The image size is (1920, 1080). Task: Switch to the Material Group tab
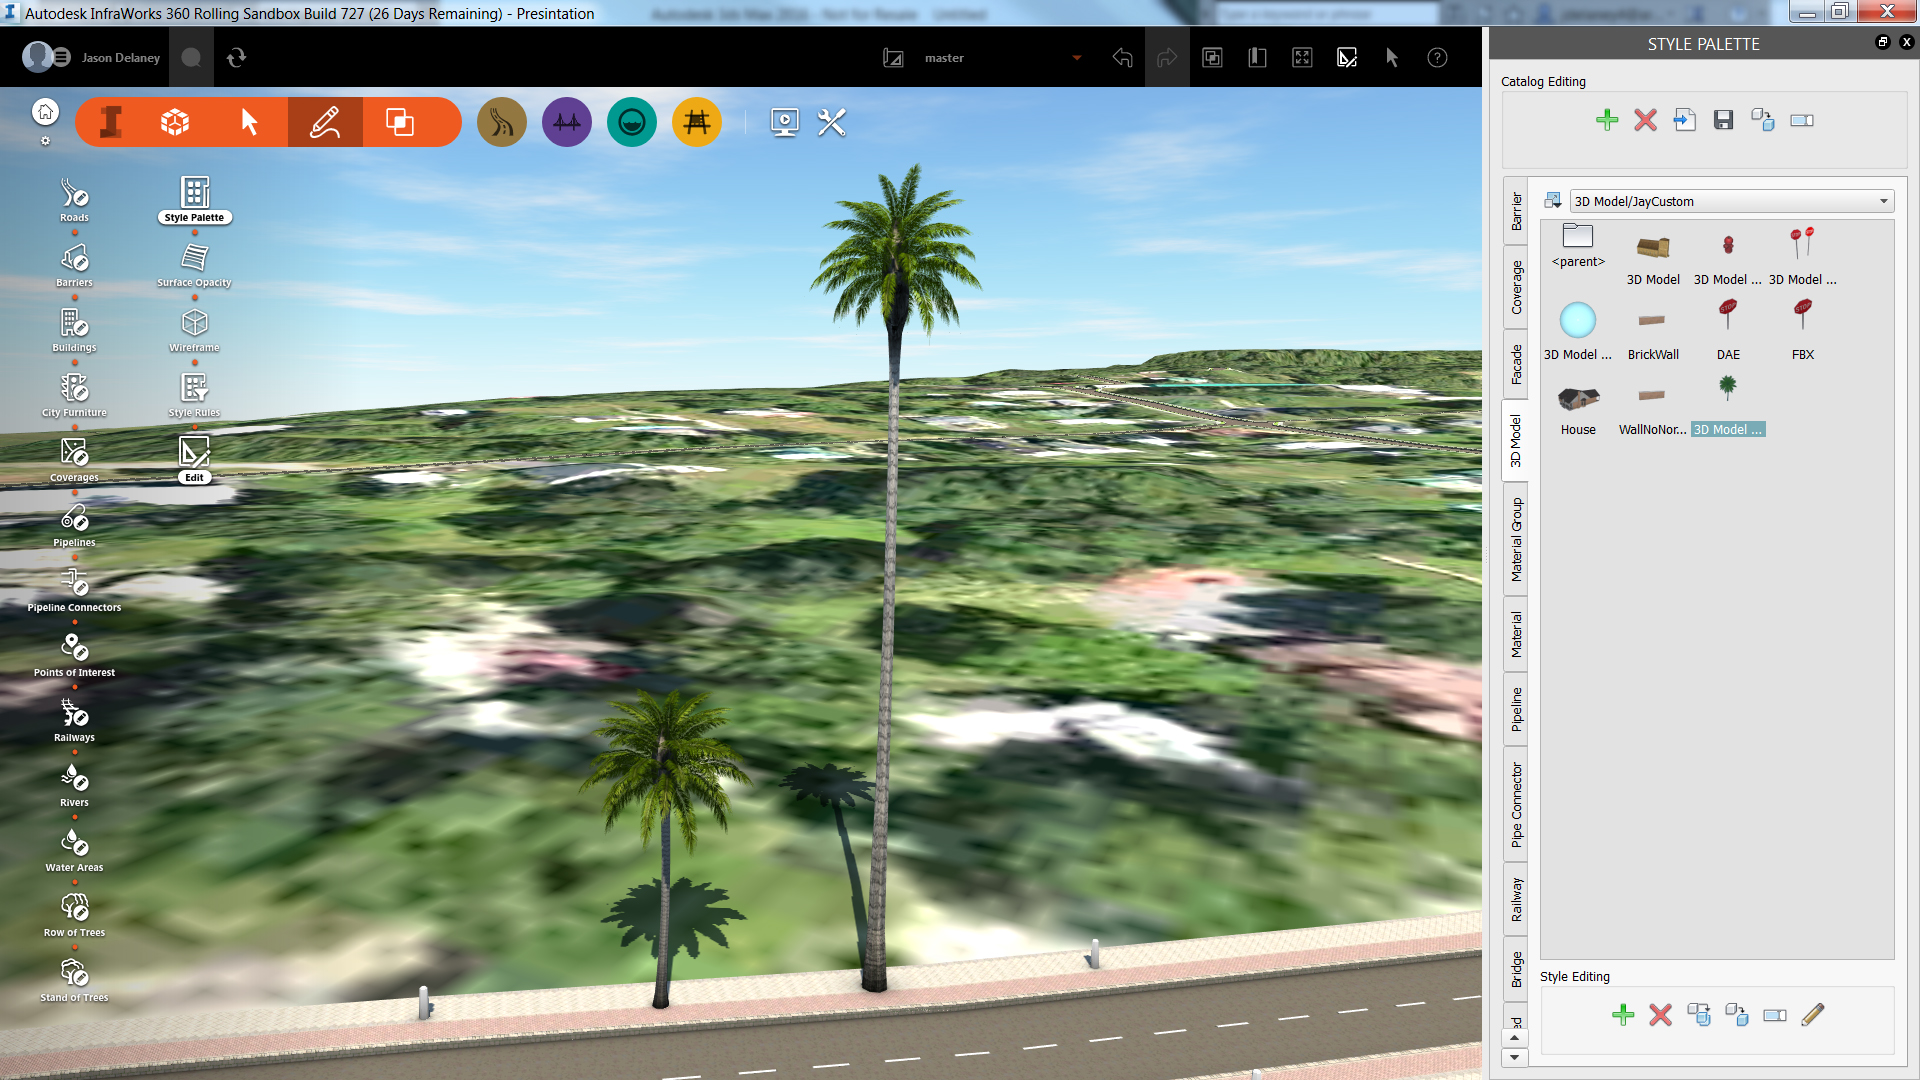tap(1516, 539)
